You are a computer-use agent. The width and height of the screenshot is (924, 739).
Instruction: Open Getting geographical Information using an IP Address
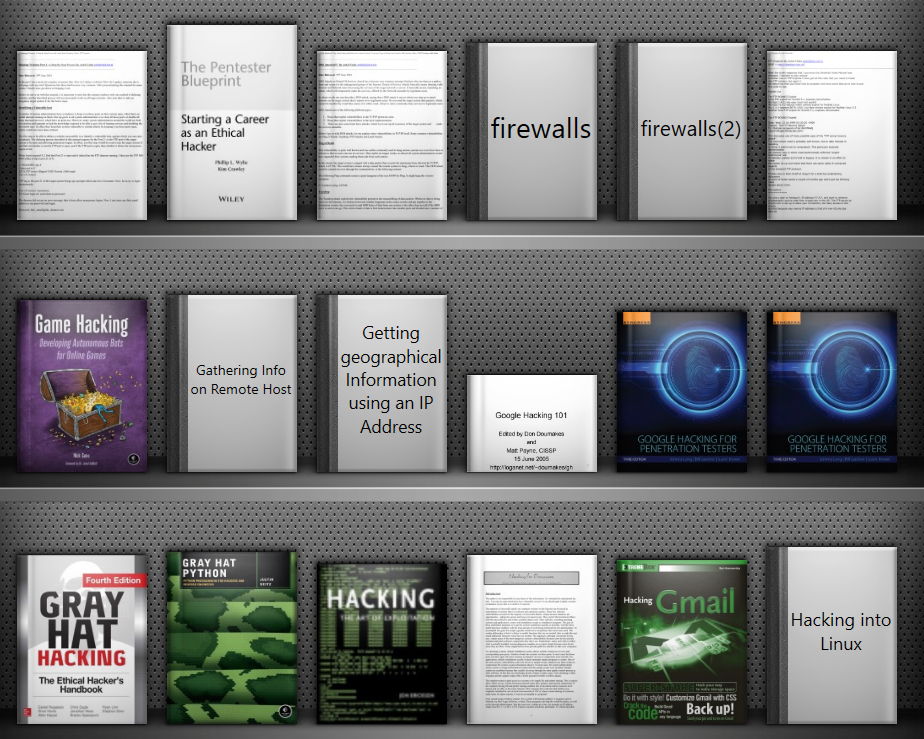point(382,384)
